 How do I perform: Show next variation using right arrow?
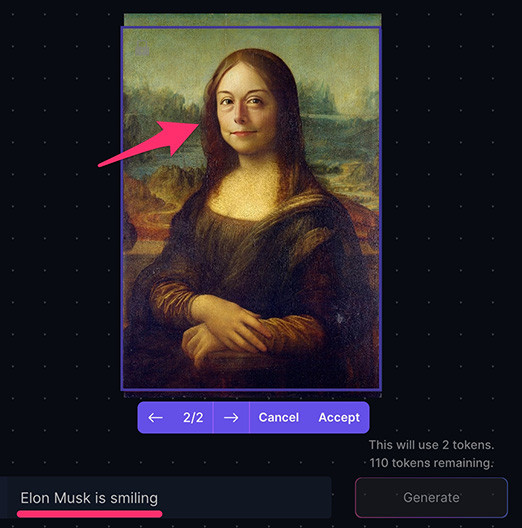coord(231,418)
